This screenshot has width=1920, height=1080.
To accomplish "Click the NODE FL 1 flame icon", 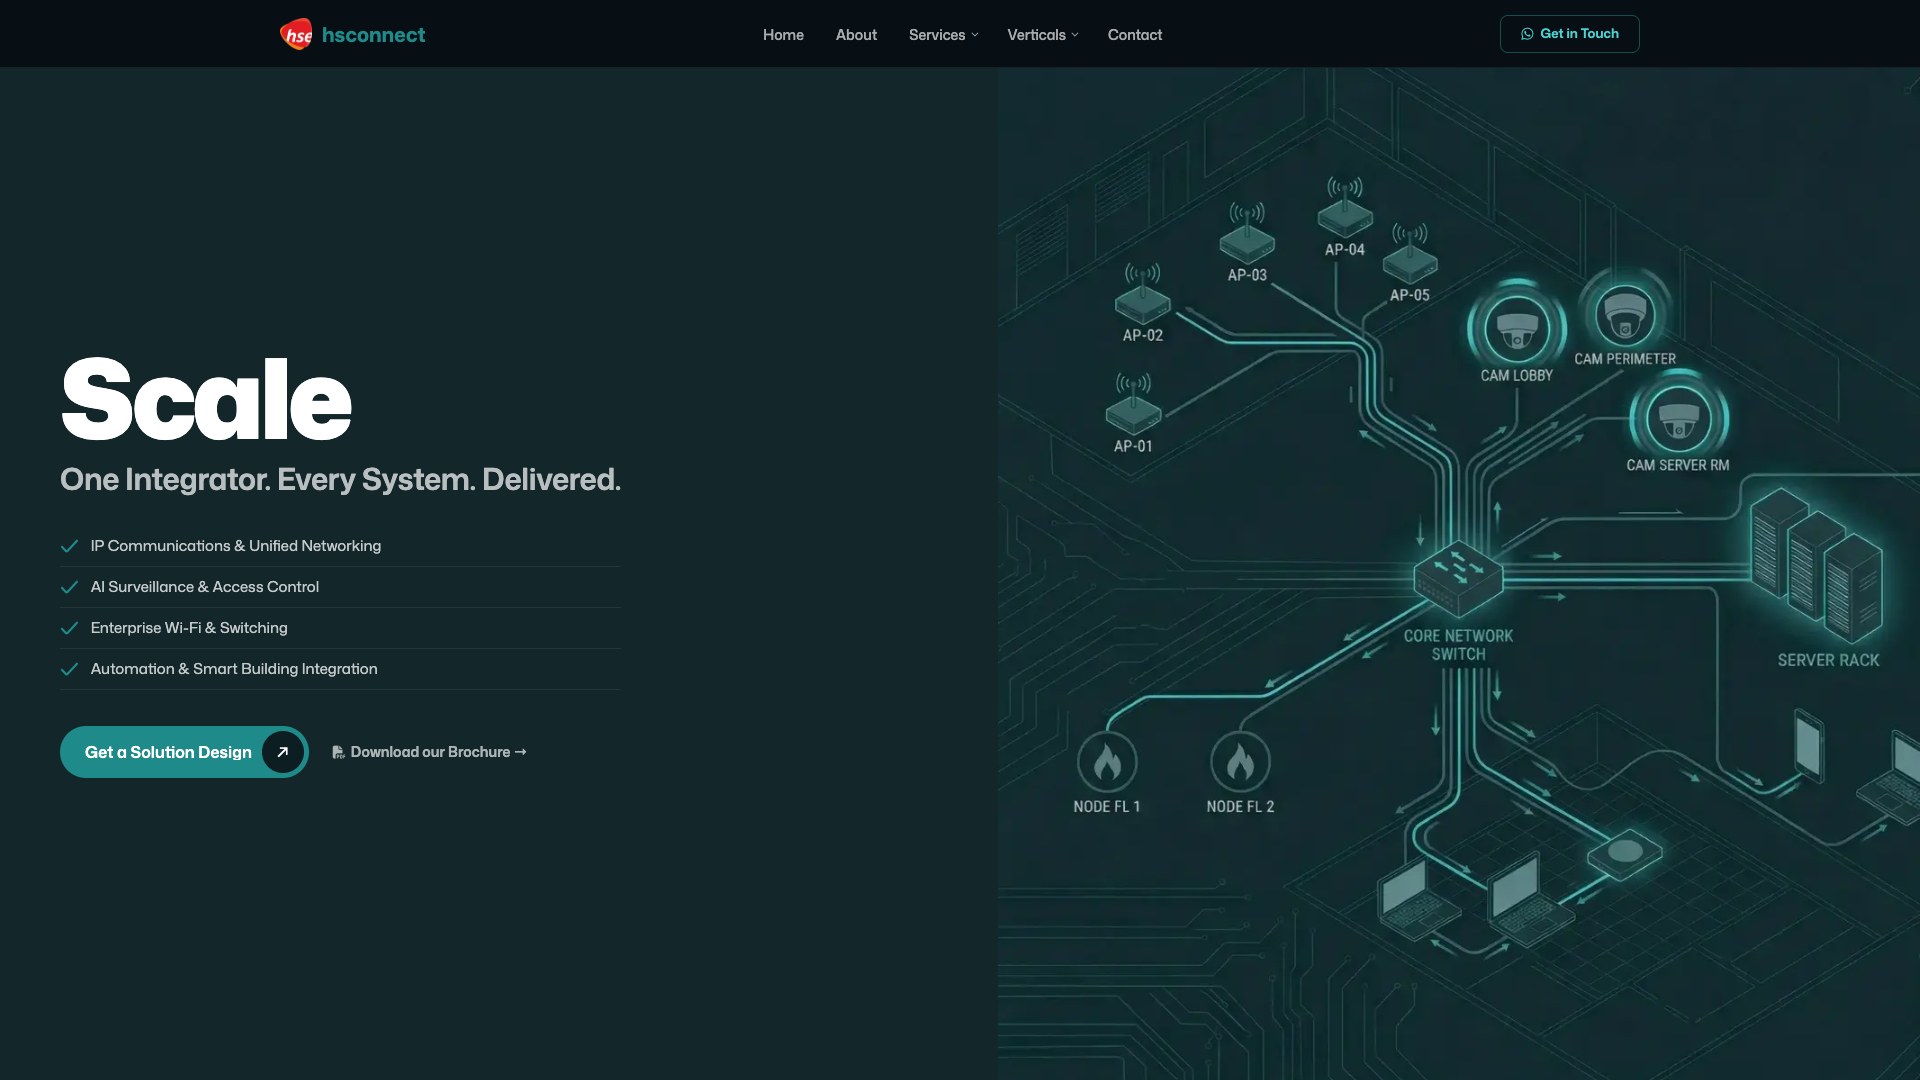I will point(1107,763).
